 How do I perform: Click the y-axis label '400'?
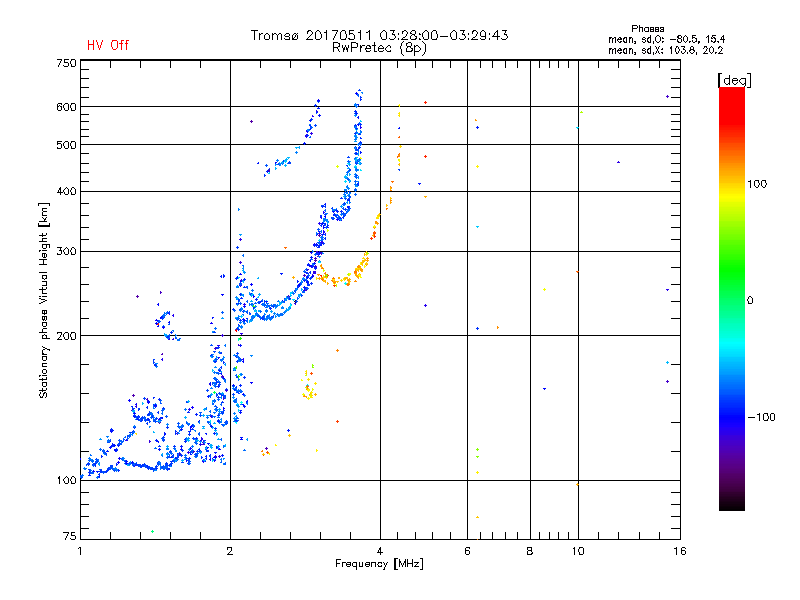[66, 192]
